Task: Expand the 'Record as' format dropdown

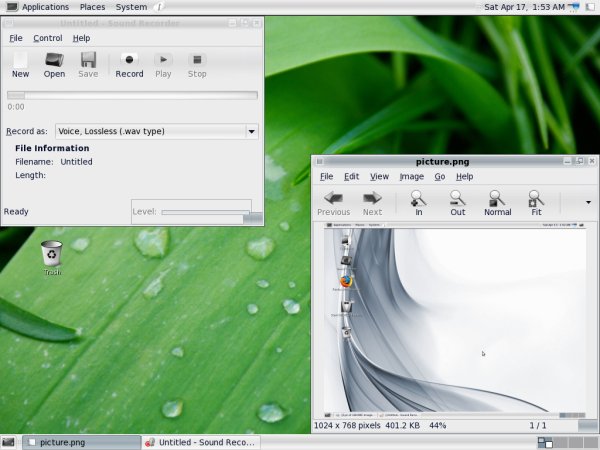Action: point(251,131)
